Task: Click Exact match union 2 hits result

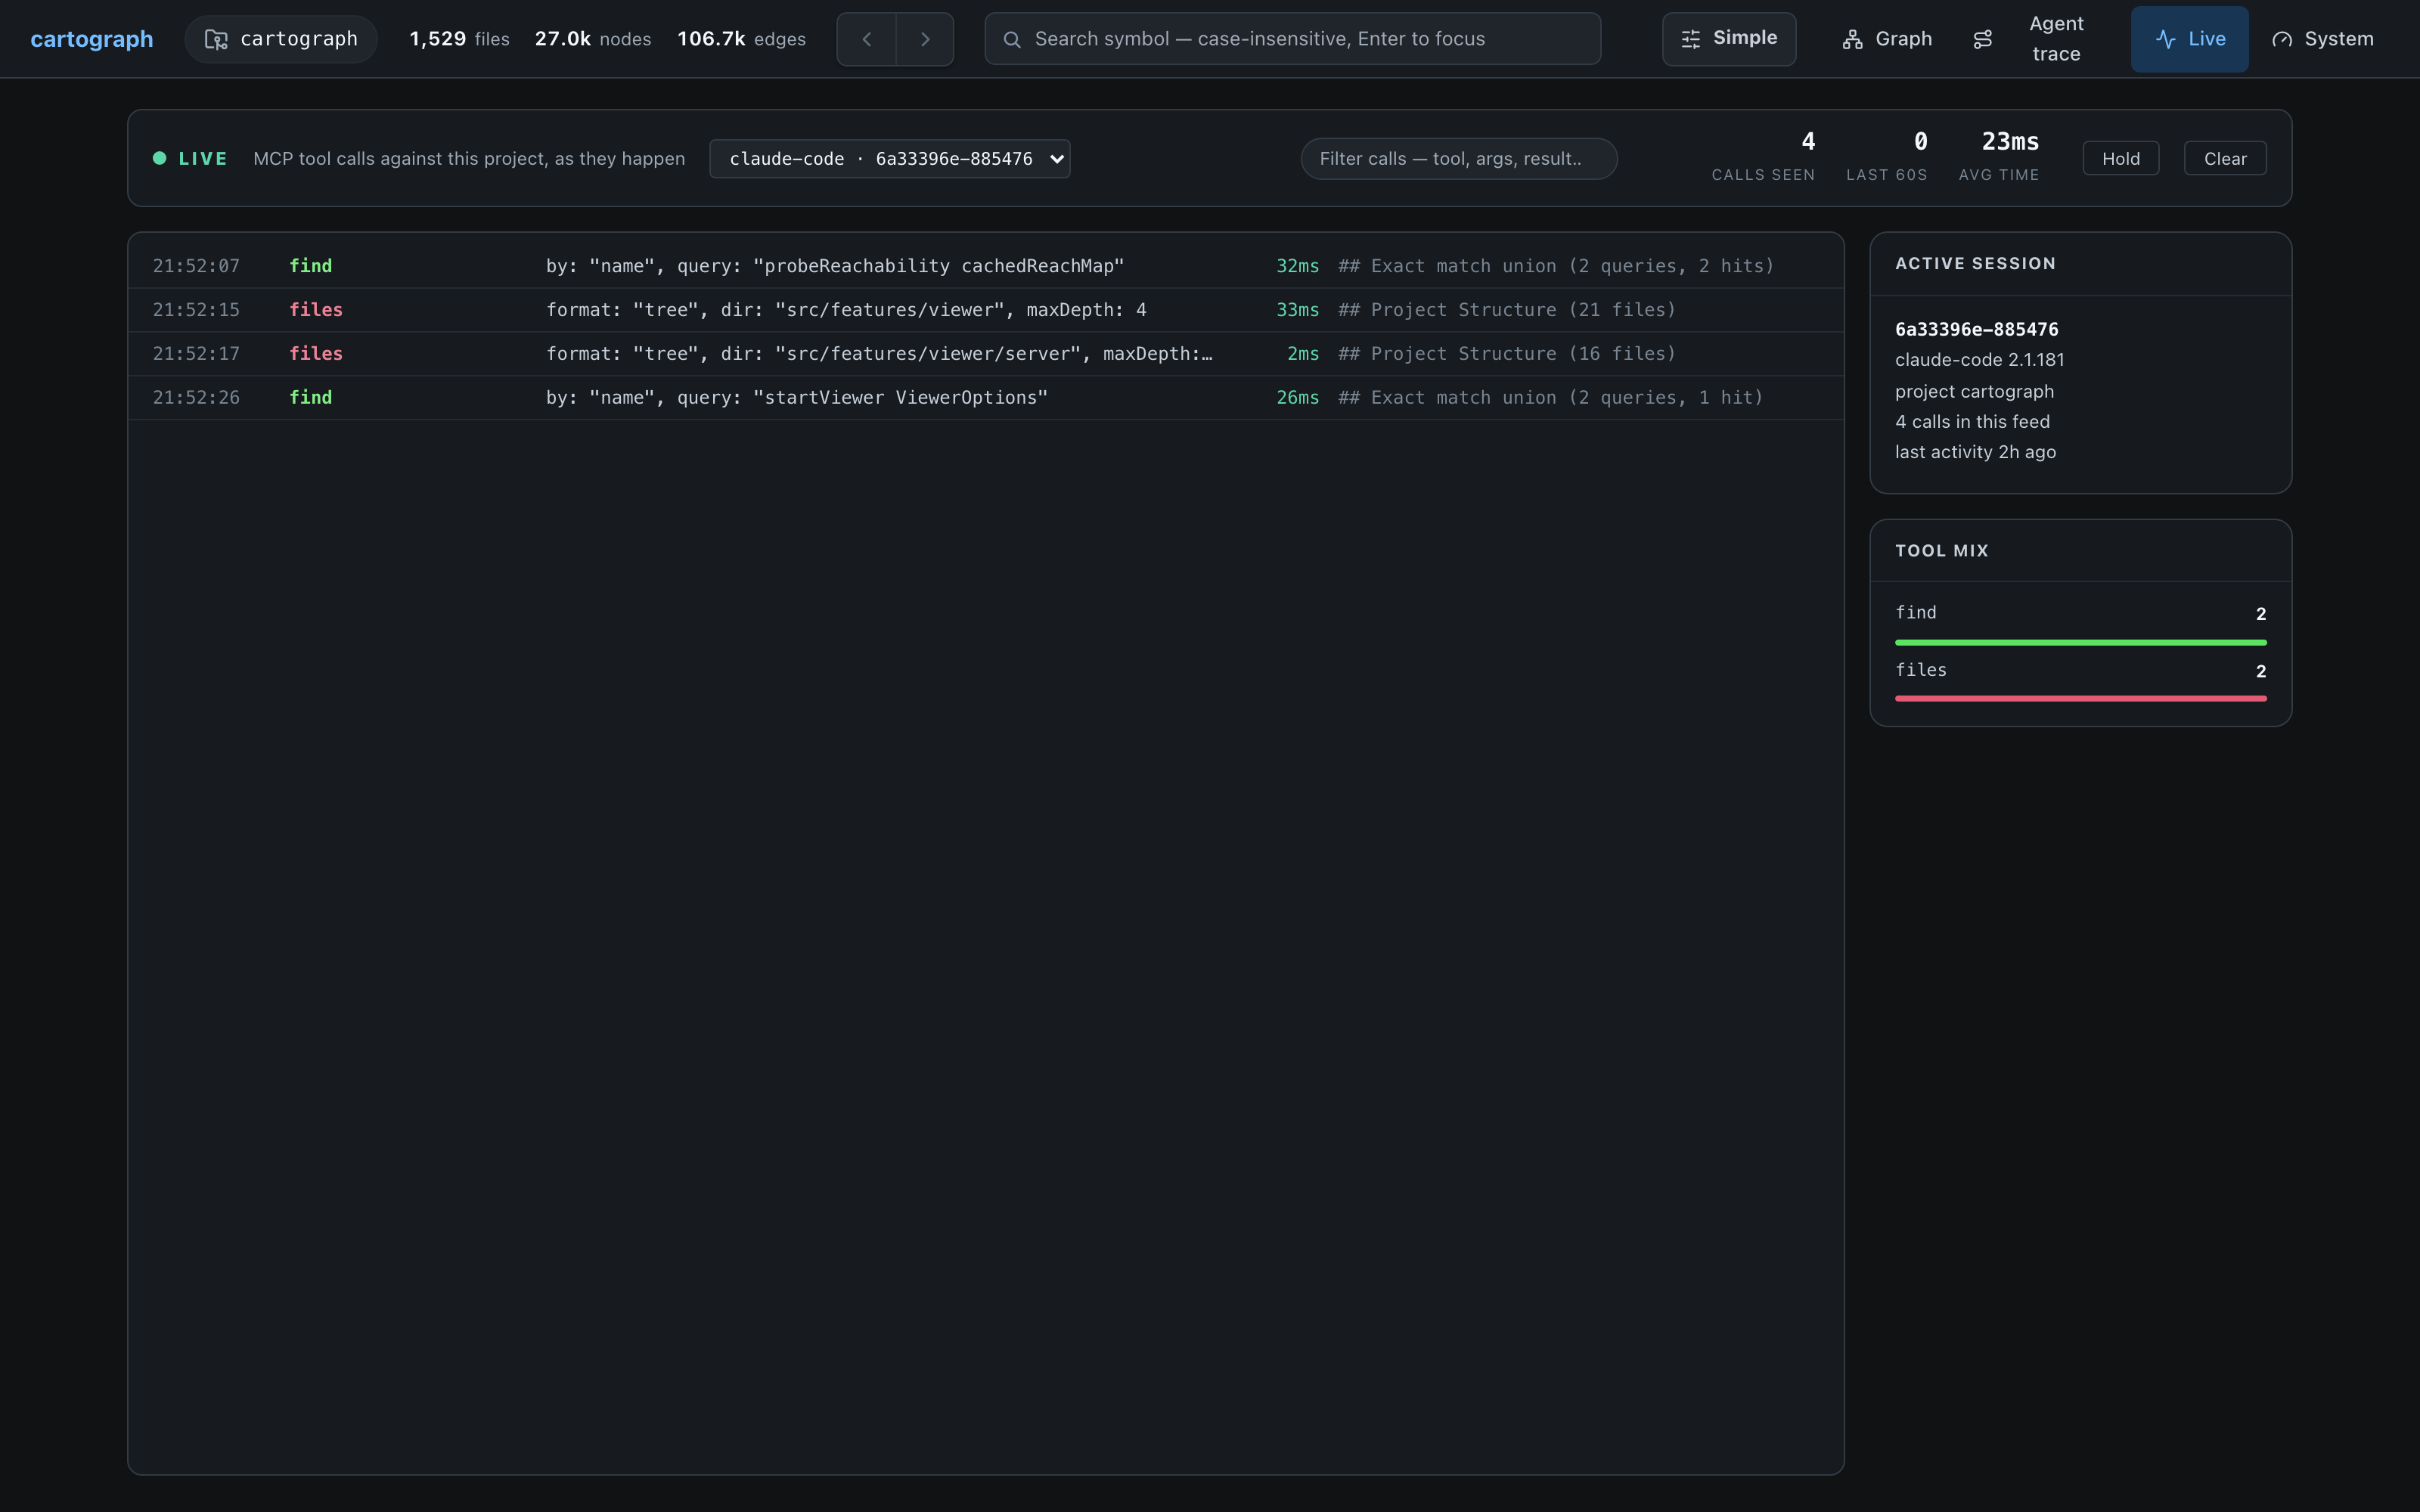Action: pos(1556,266)
